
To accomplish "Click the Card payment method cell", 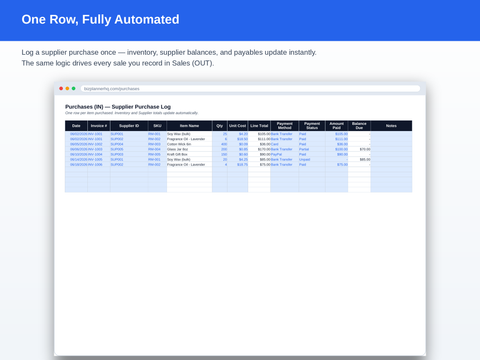I will coord(285,144).
